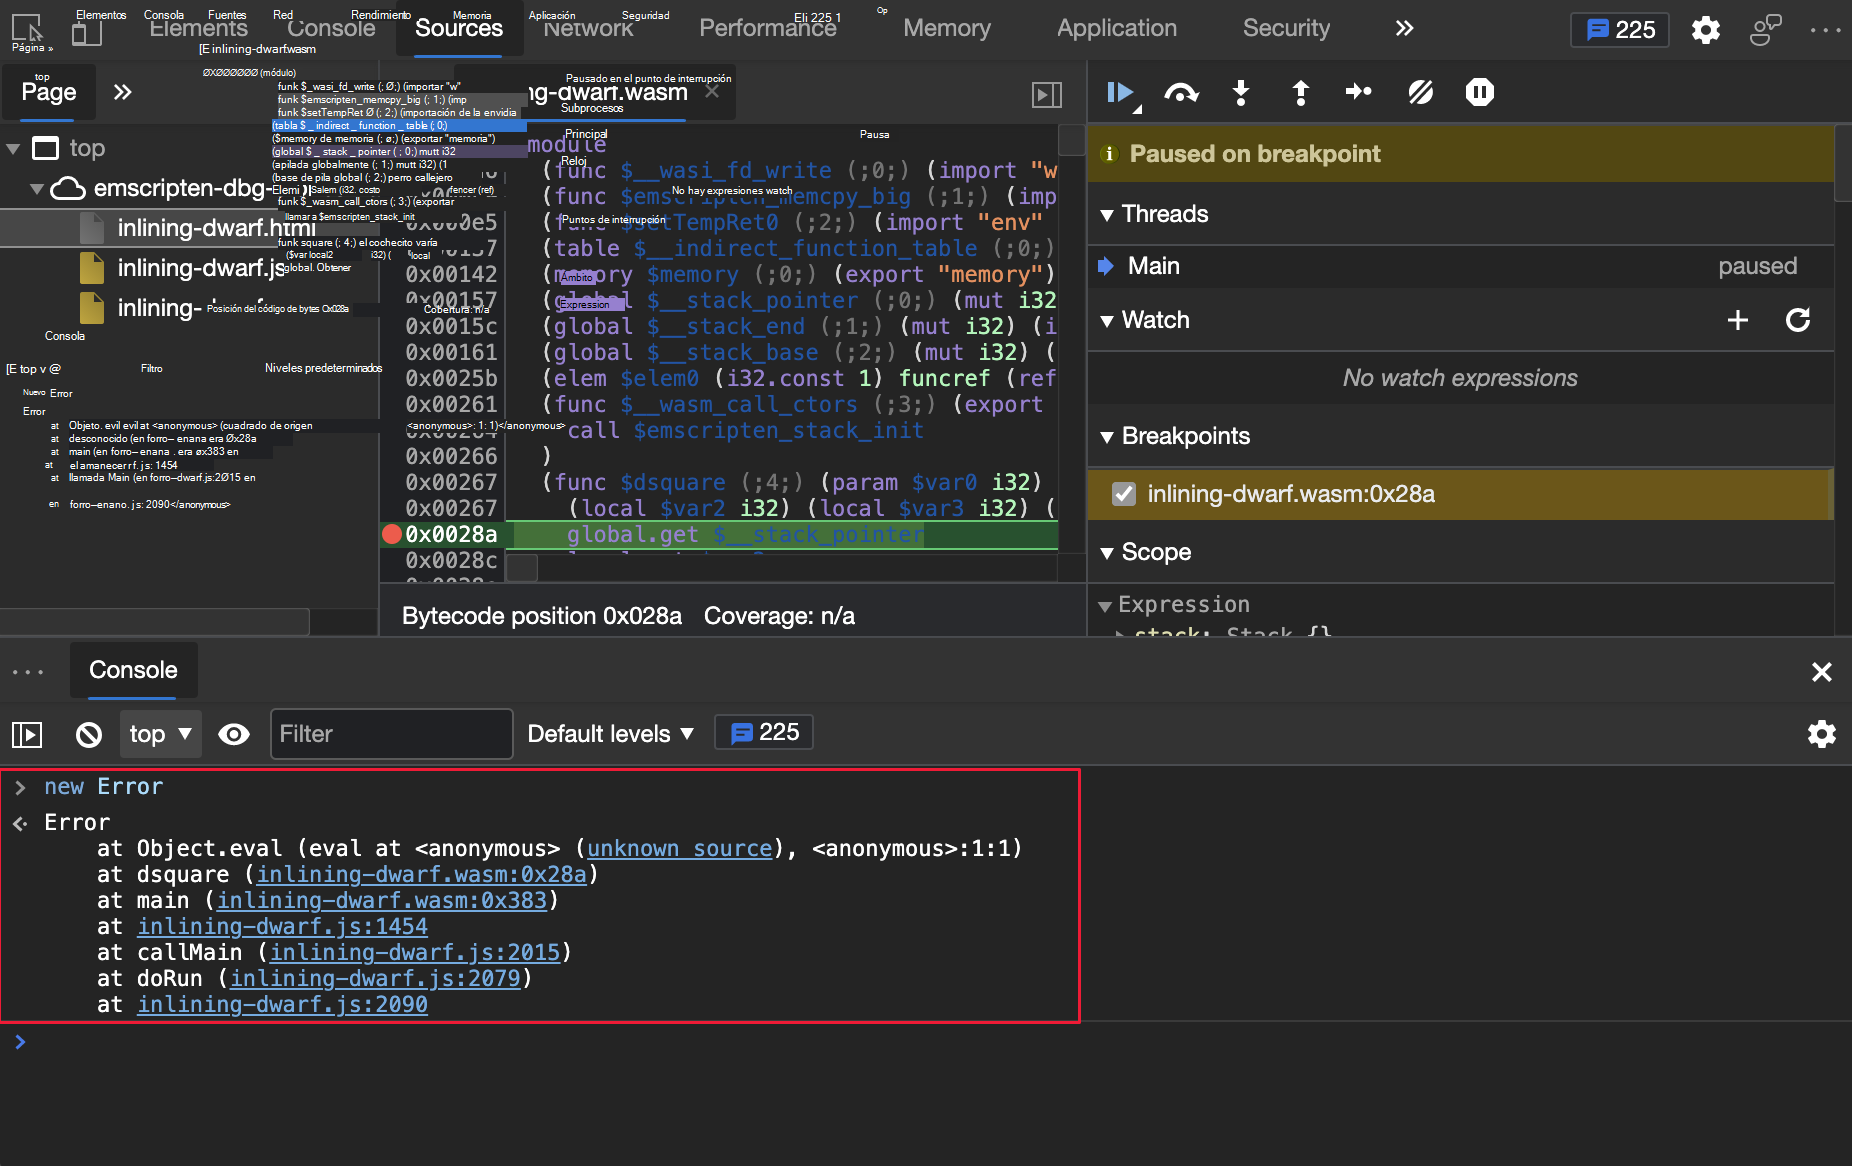This screenshot has width=1852, height=1166.
Task: Open the Application tab
Action: click(1116, 28)
